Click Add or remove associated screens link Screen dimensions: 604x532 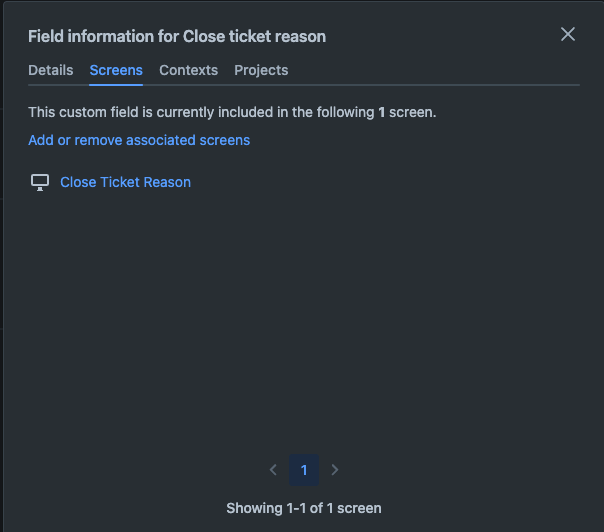click(x=139, y=140)
